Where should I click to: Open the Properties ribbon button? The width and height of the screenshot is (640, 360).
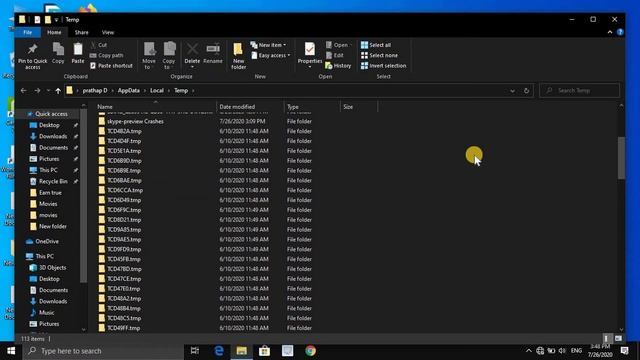[310, 56]
